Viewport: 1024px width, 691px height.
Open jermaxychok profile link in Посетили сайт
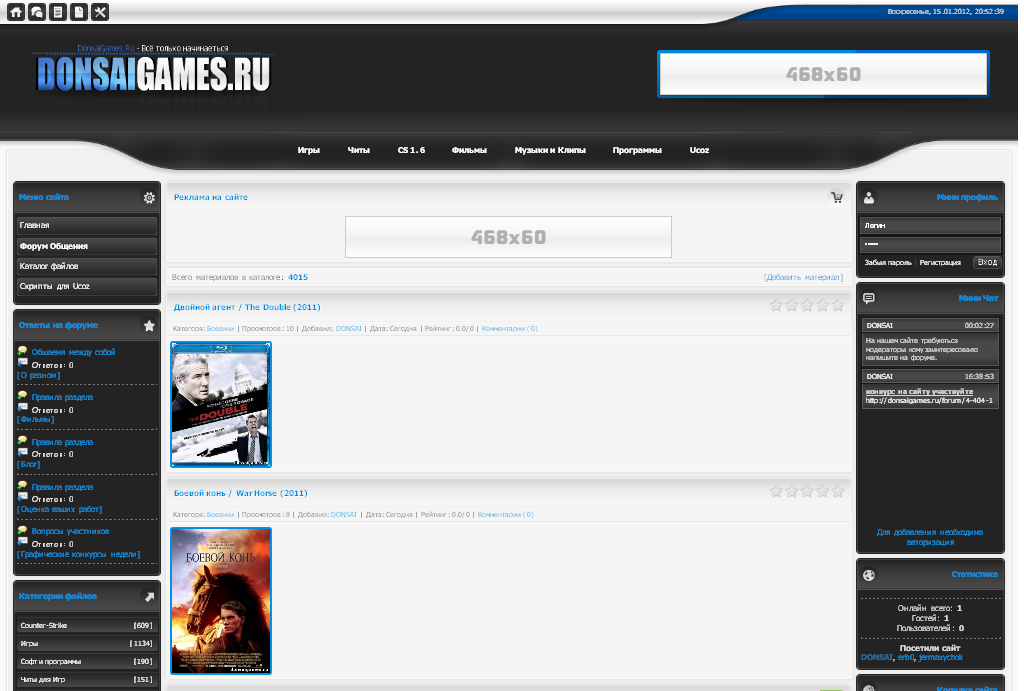click(x=940, y=658)
